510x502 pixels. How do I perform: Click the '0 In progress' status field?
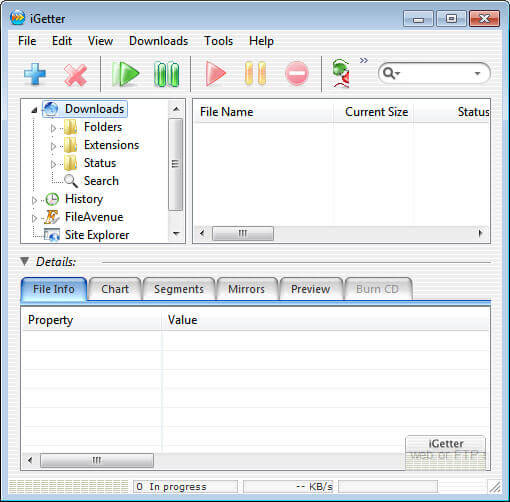coord(185,487)
